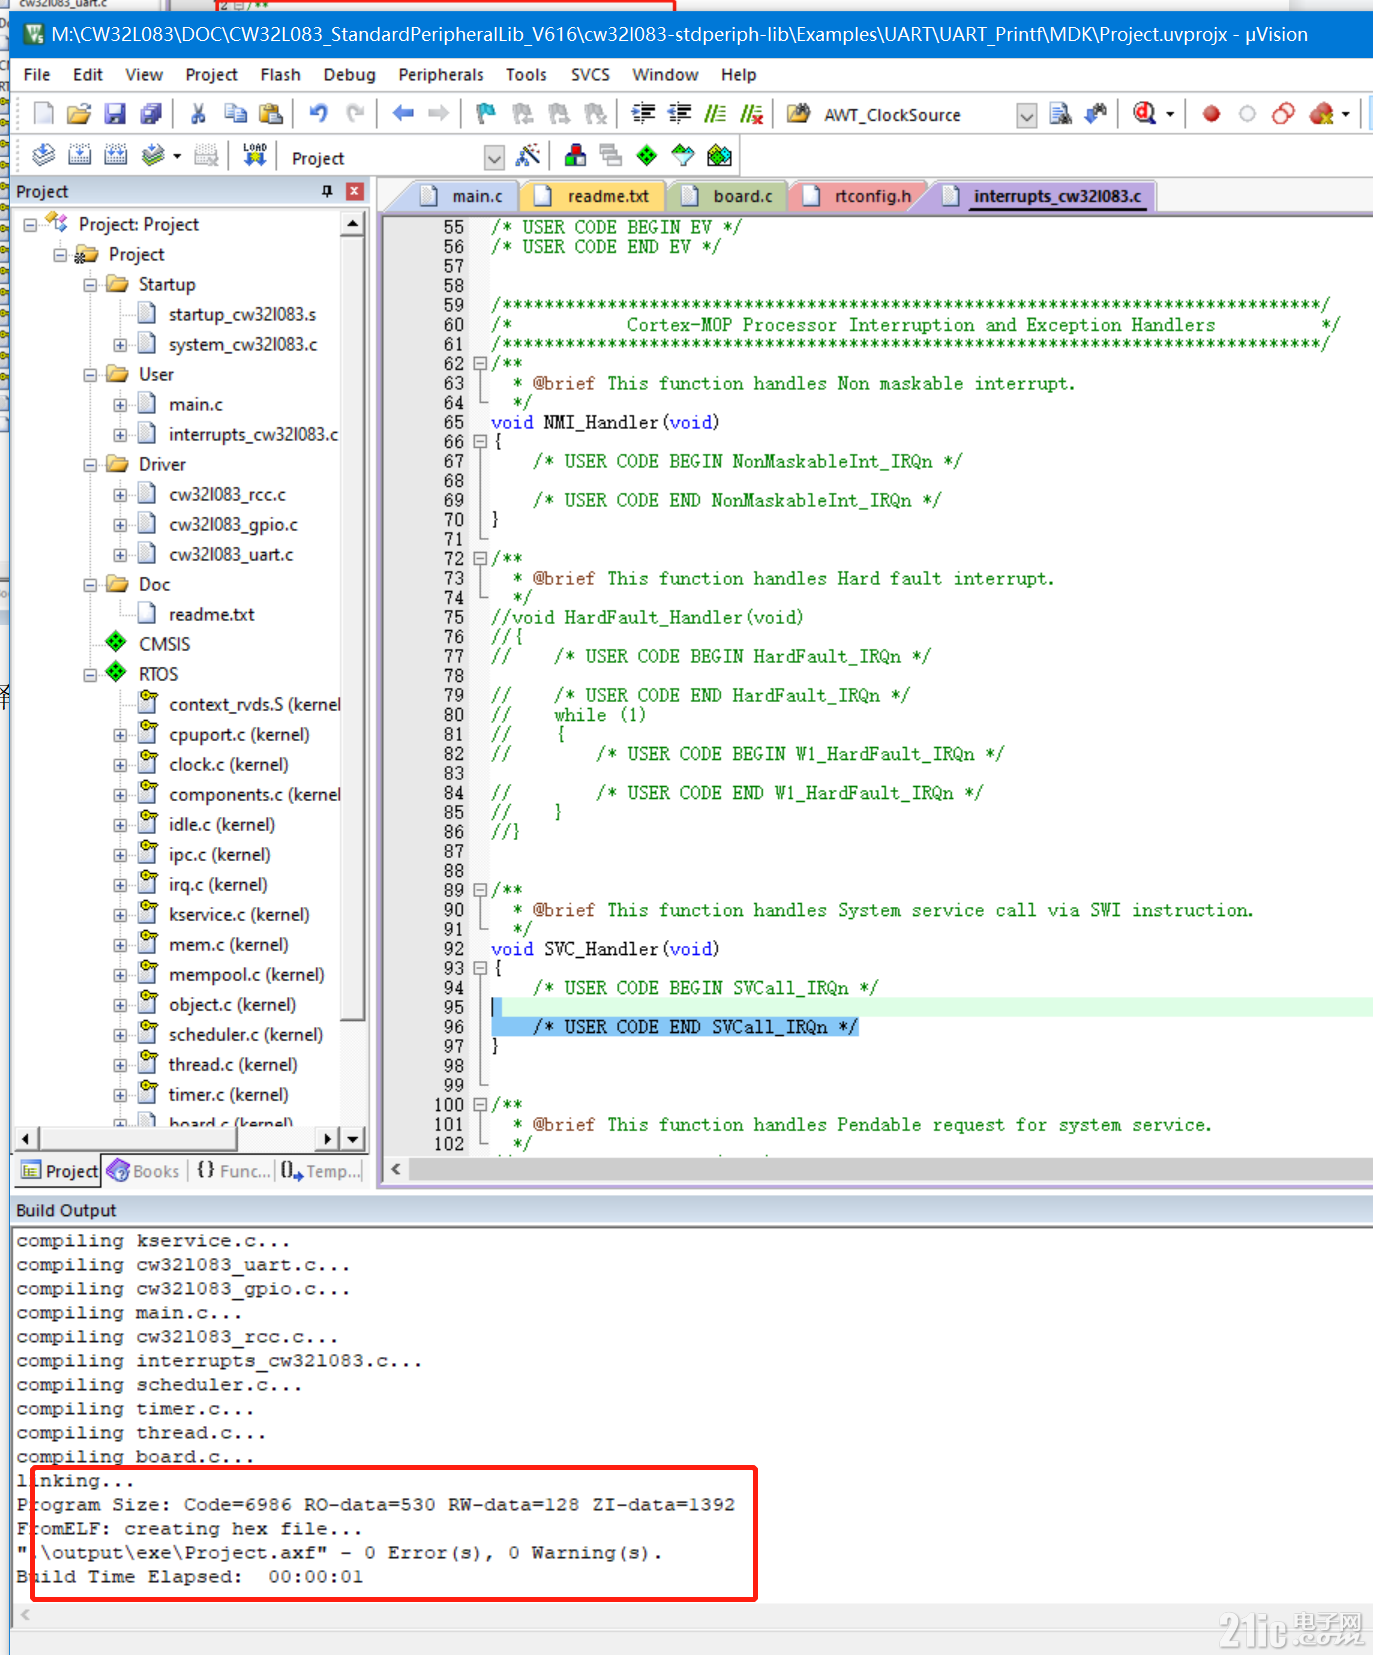Collapse the SVC_Handler code fold on line 93
This screenshot has width=1373, height=1655.
pos(480,968)
